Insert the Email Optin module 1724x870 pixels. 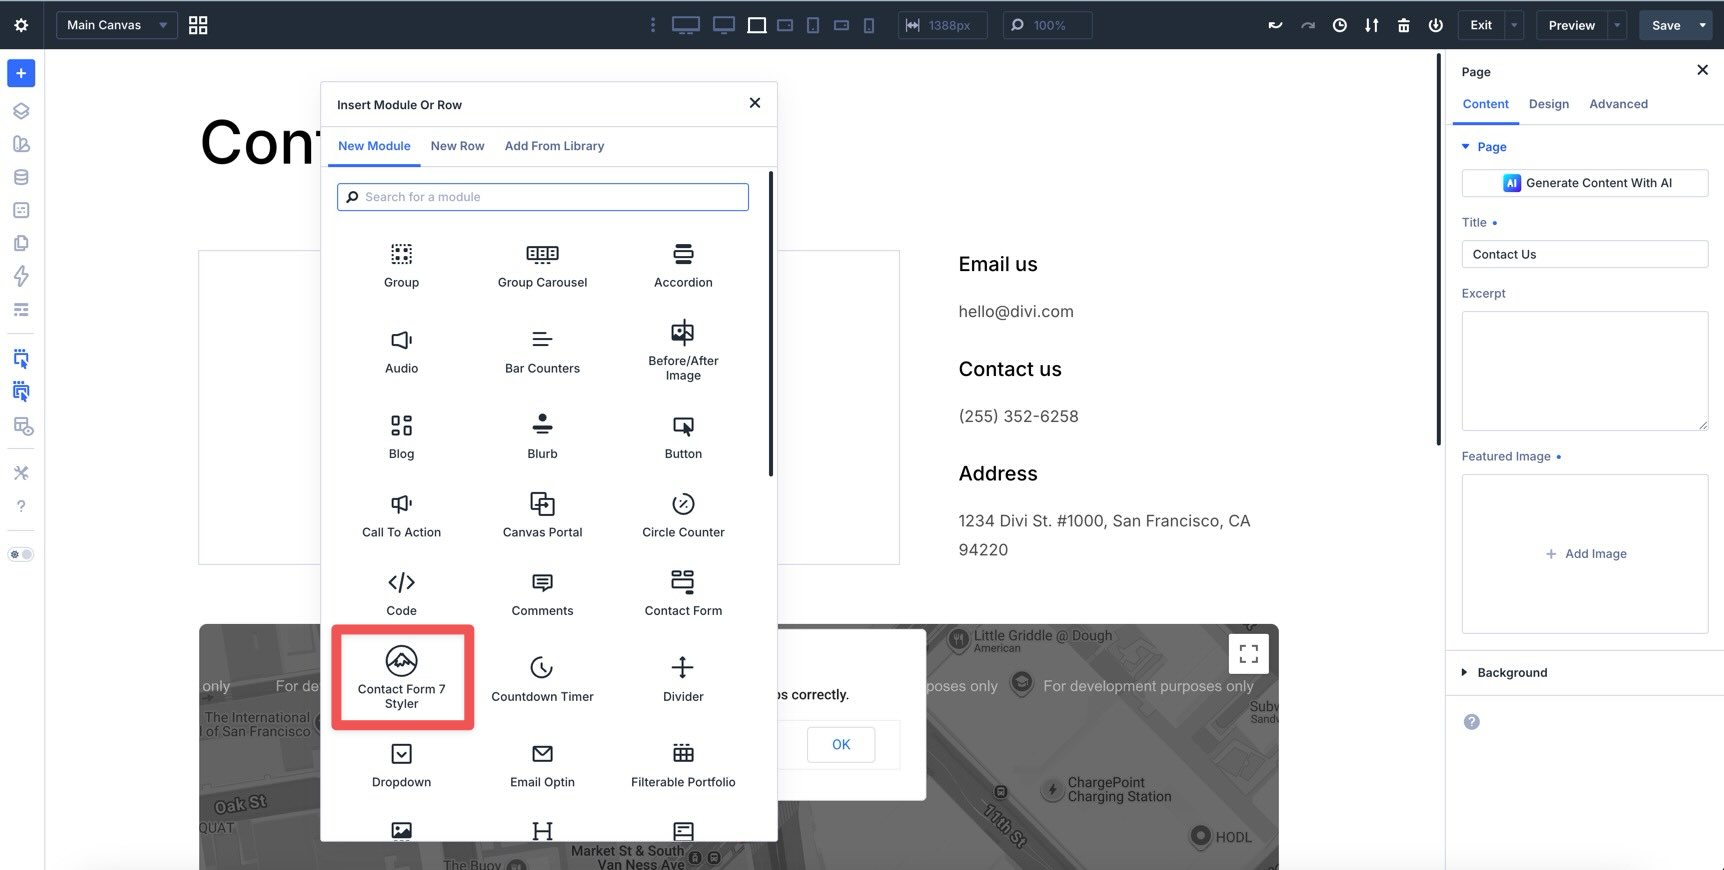coord(542,766)
